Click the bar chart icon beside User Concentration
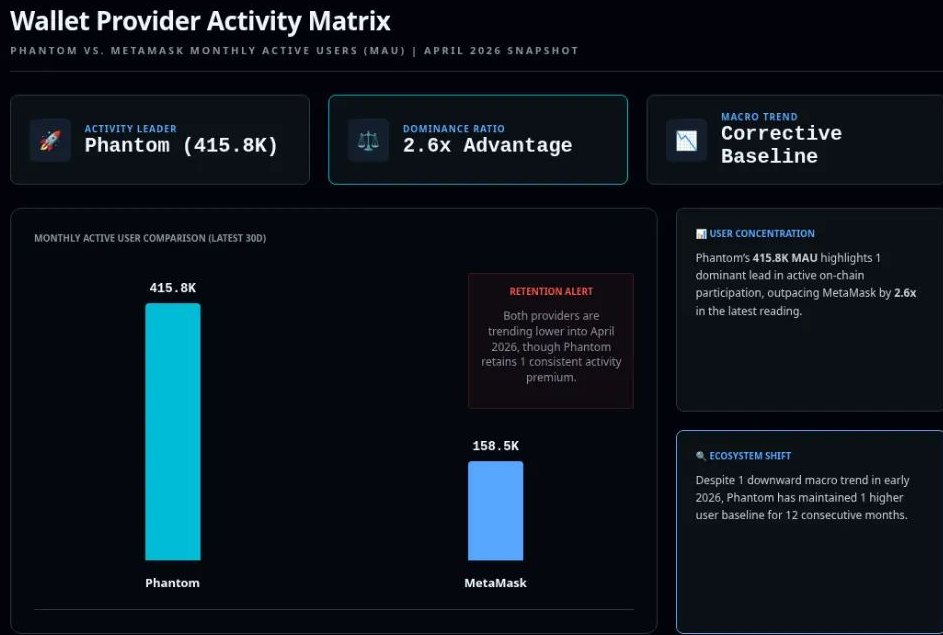 701,233
